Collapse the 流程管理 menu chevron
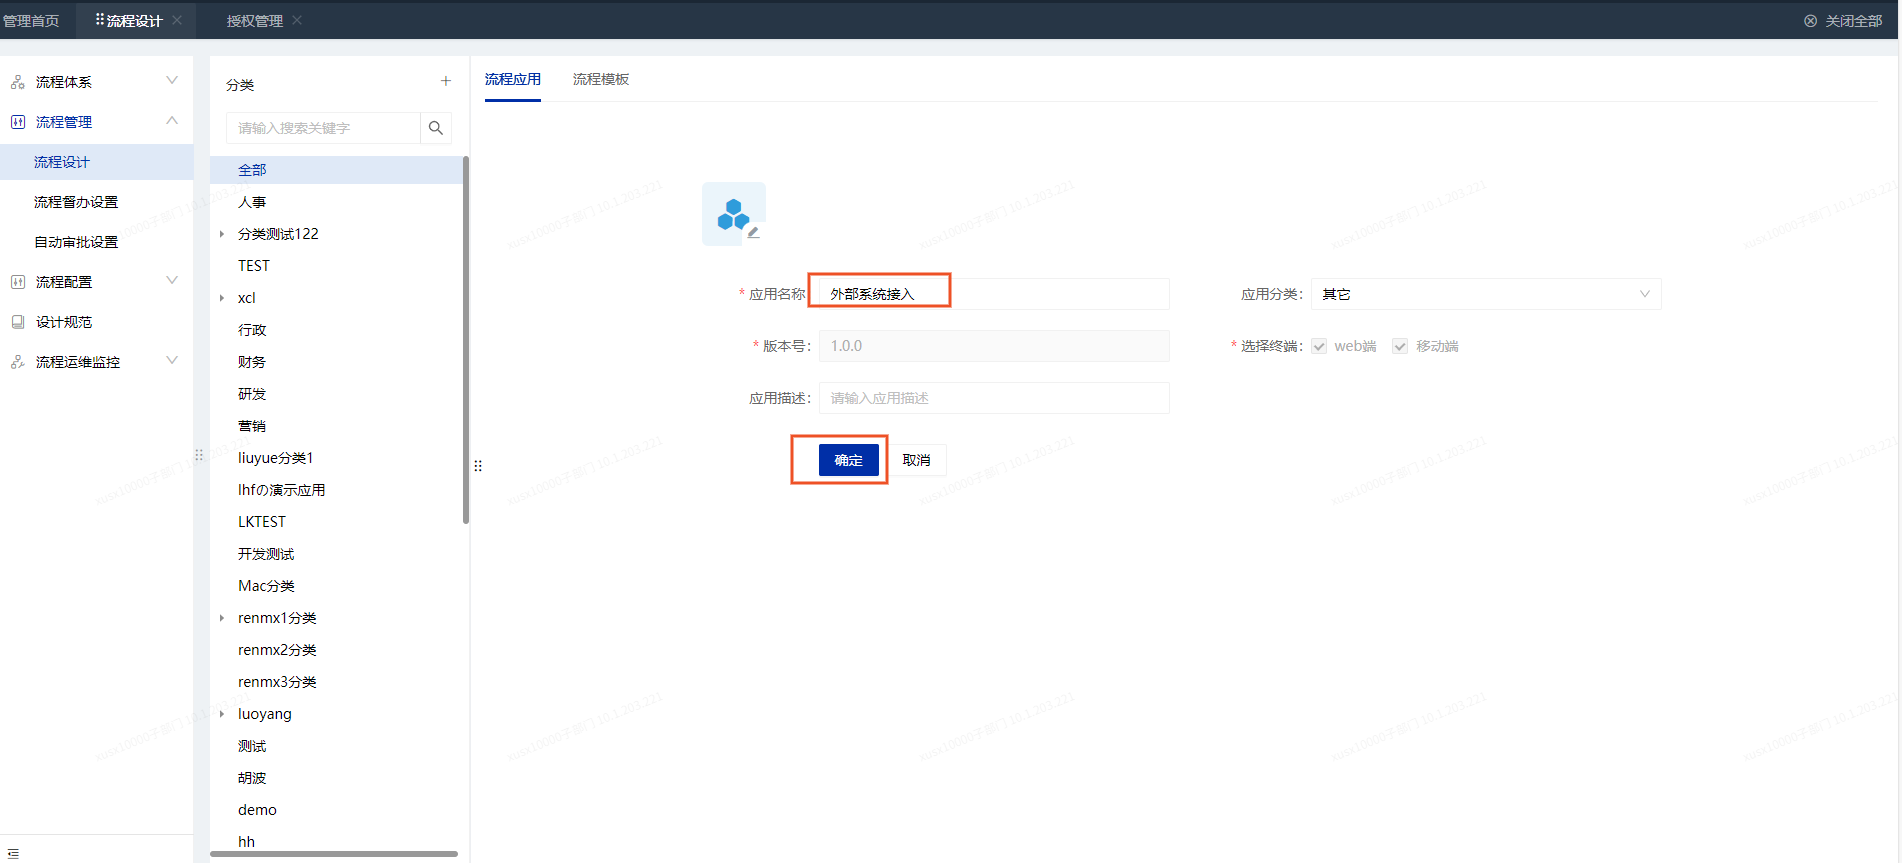 coord(172,121)
